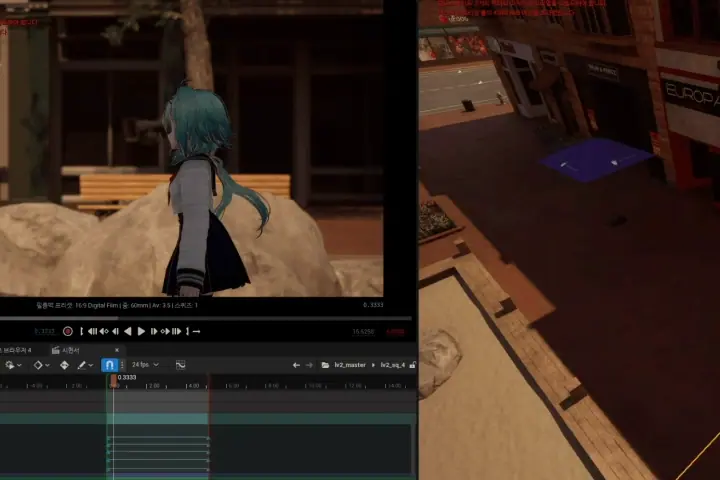Switch to the 브라우저 4 tab
The height and width of the screenshot is (480, 720).
16,350
